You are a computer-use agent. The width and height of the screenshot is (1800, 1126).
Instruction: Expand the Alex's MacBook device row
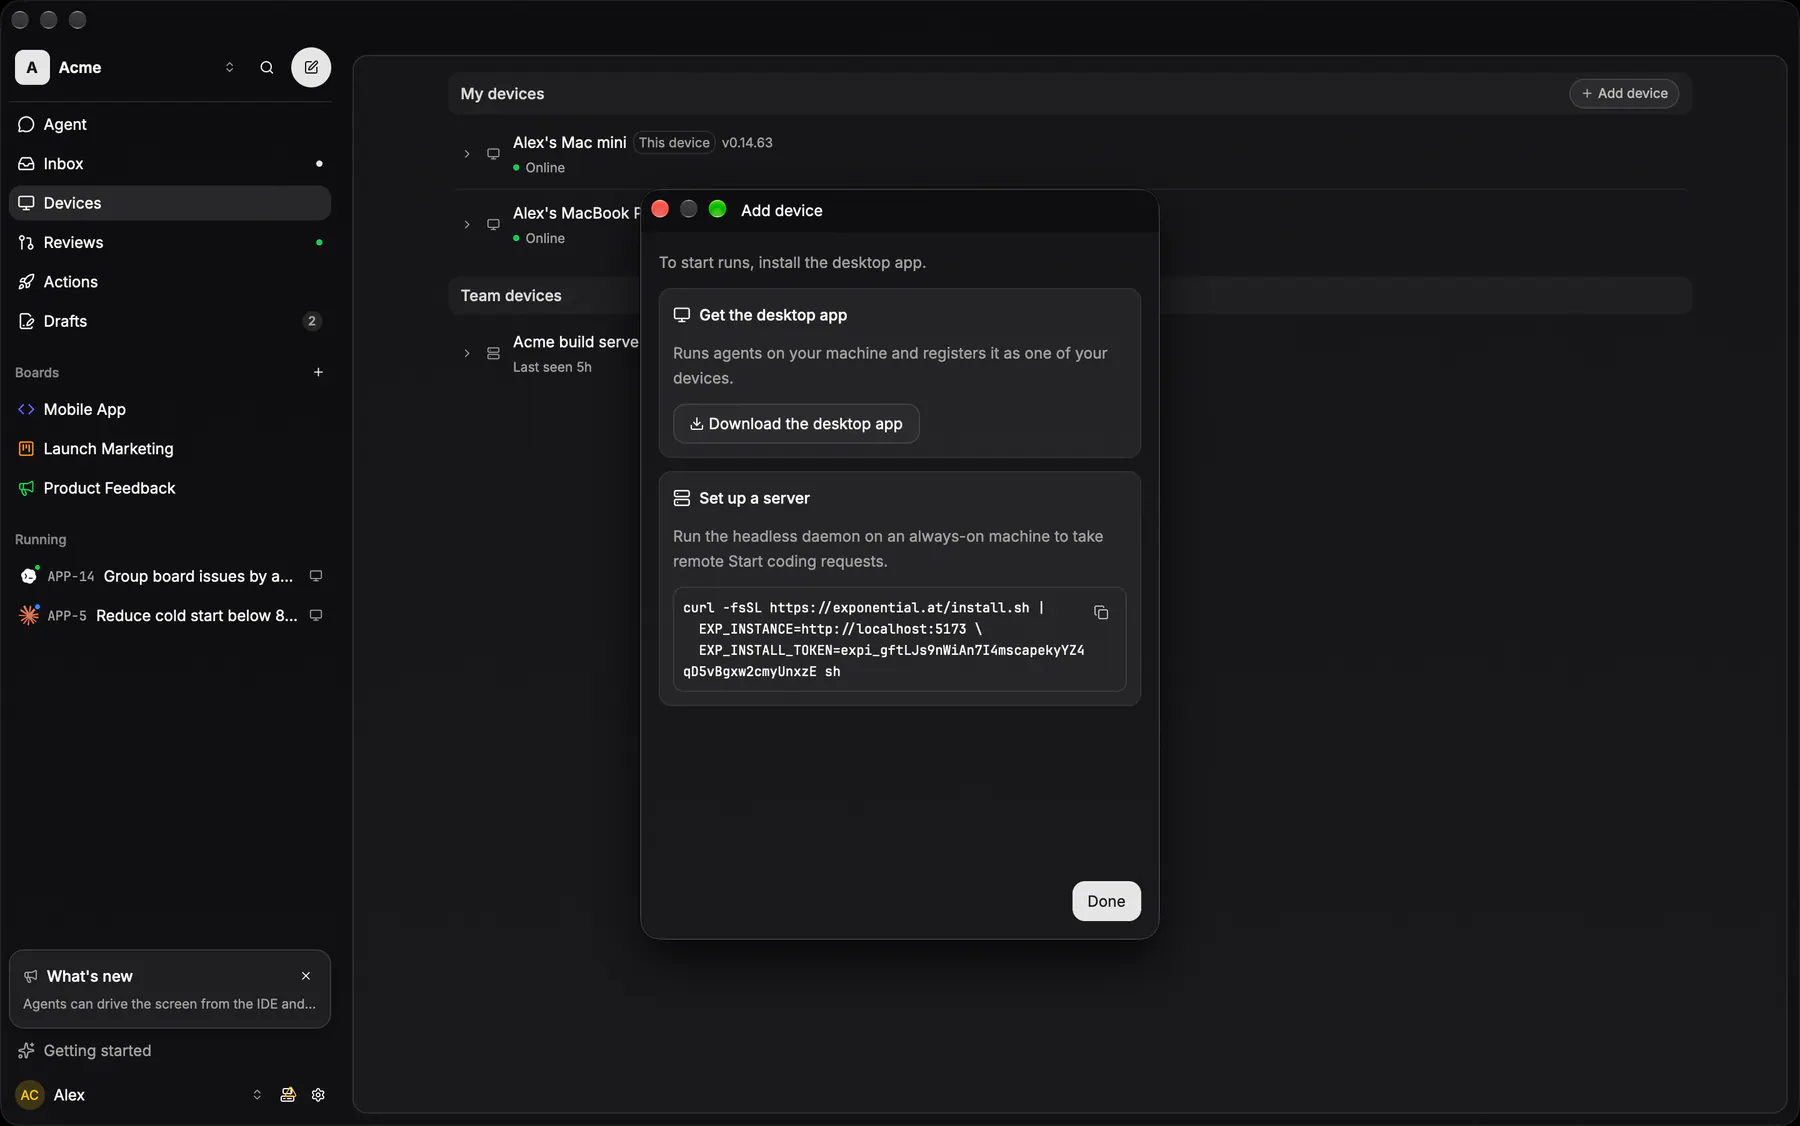tap(467, 225)
